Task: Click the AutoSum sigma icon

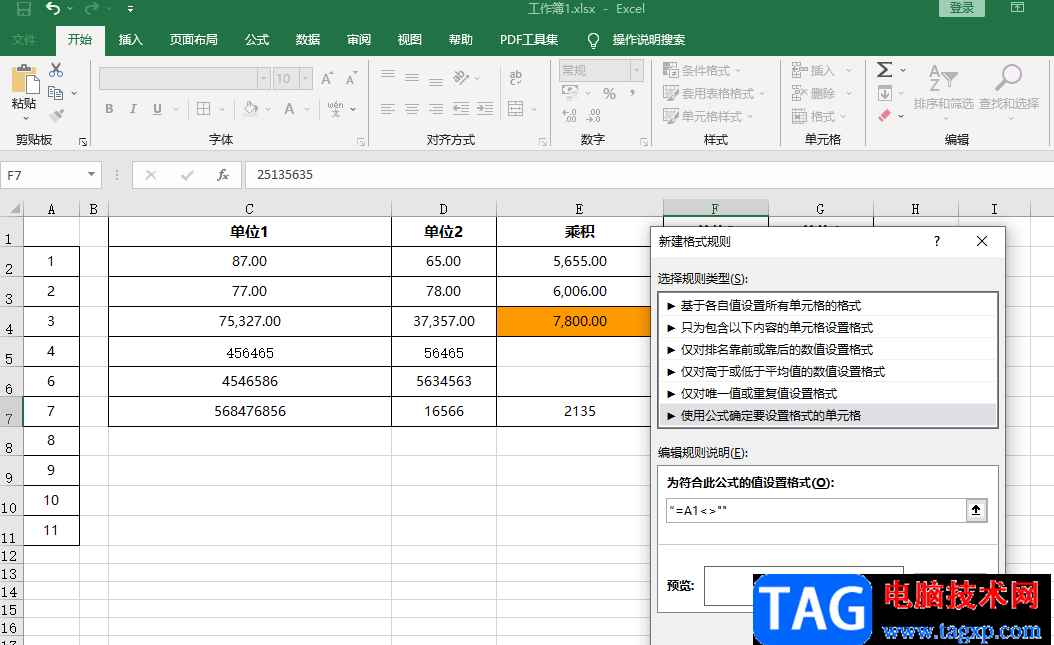Action: (885, 70)
